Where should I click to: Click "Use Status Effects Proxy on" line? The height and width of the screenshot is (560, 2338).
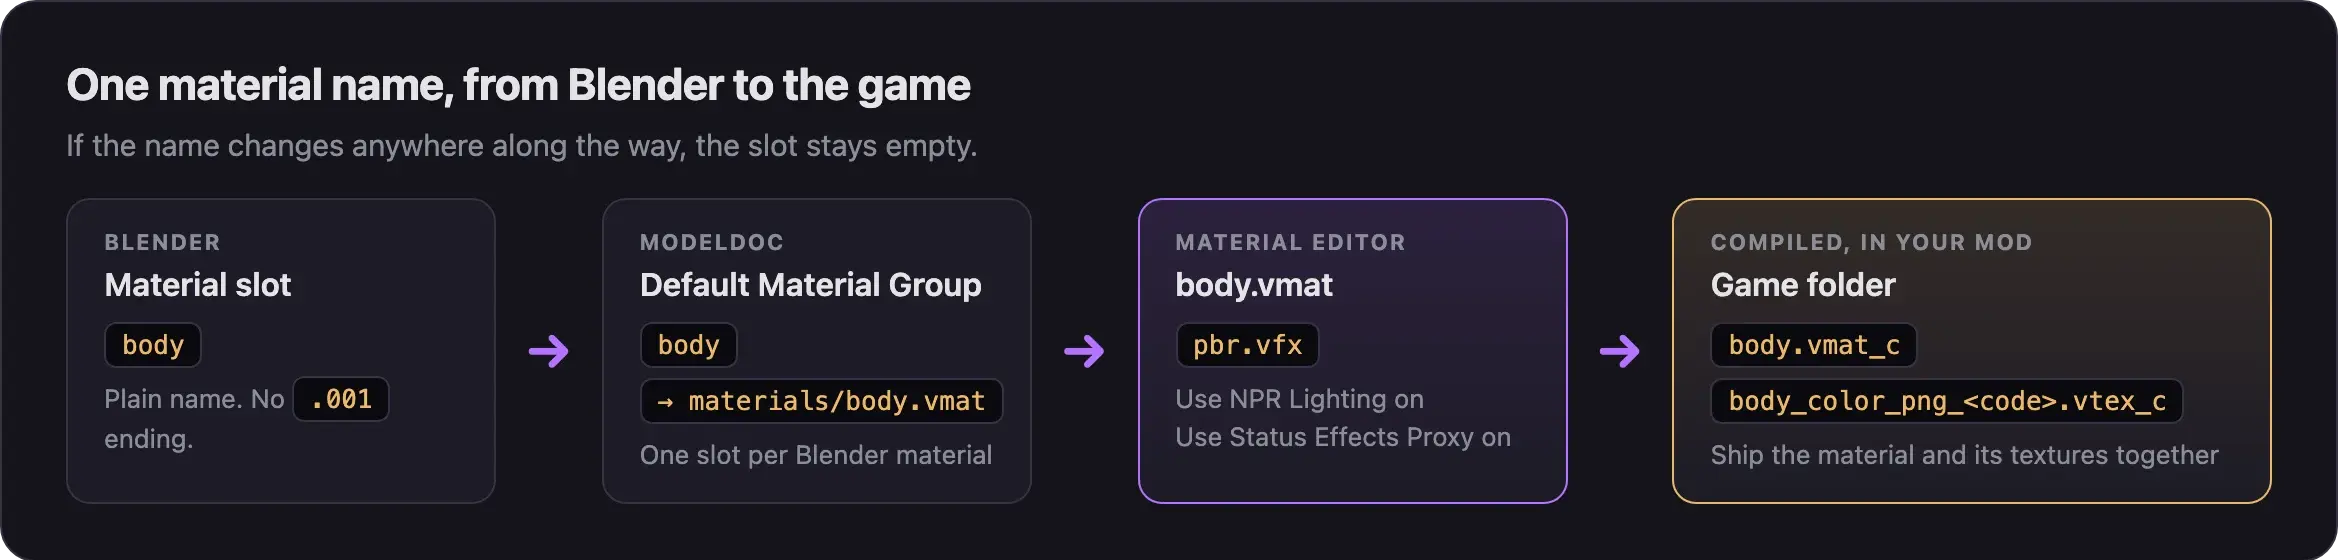pos(1343,437)
